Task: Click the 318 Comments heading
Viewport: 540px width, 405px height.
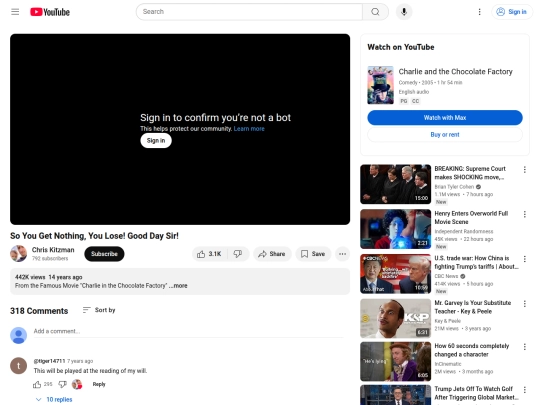Action: 39,311
